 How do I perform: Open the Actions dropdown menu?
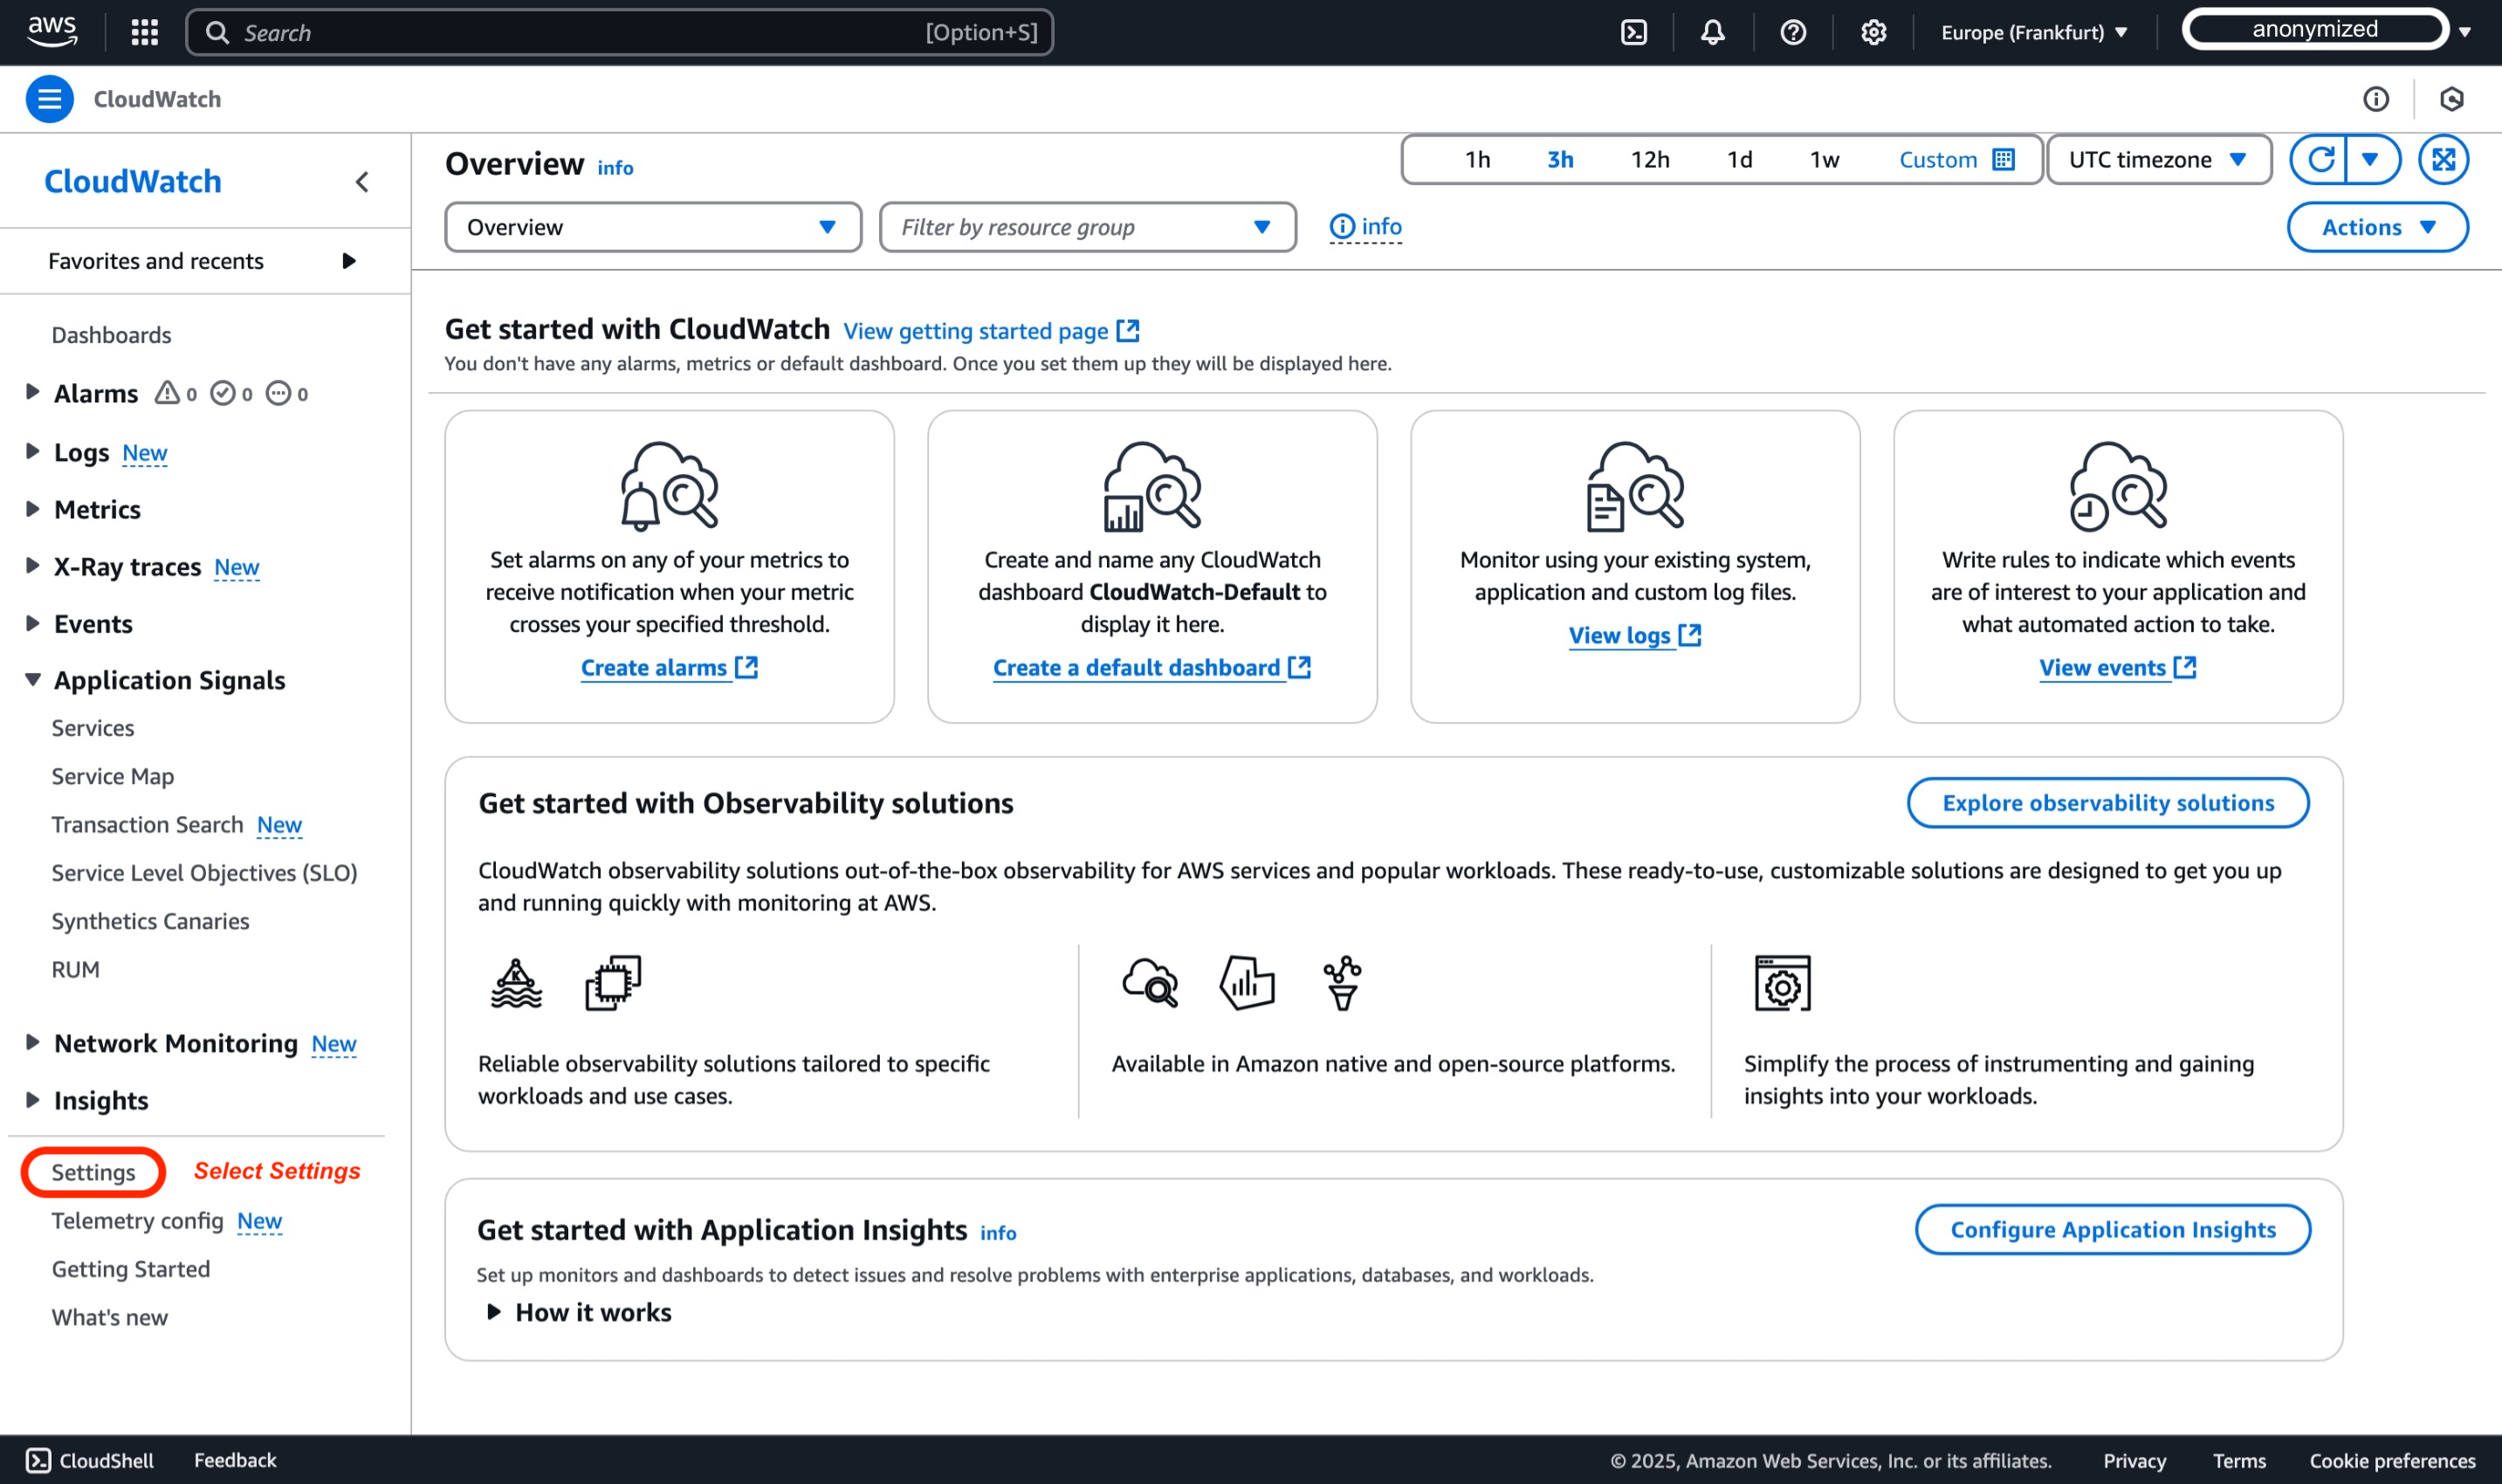[2377, 227]
